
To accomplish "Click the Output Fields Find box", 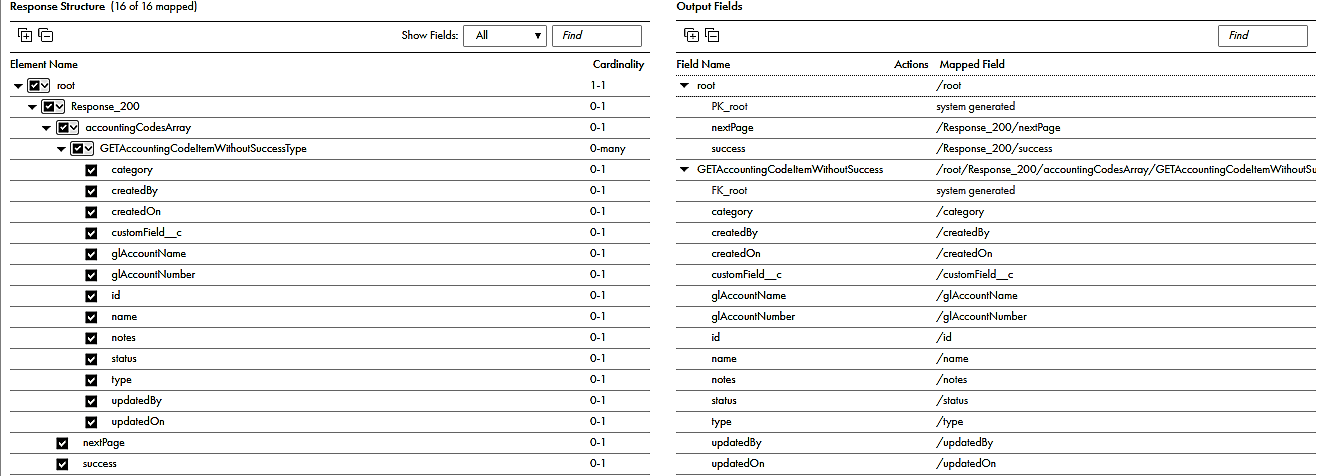I will tap(1263, 36).
